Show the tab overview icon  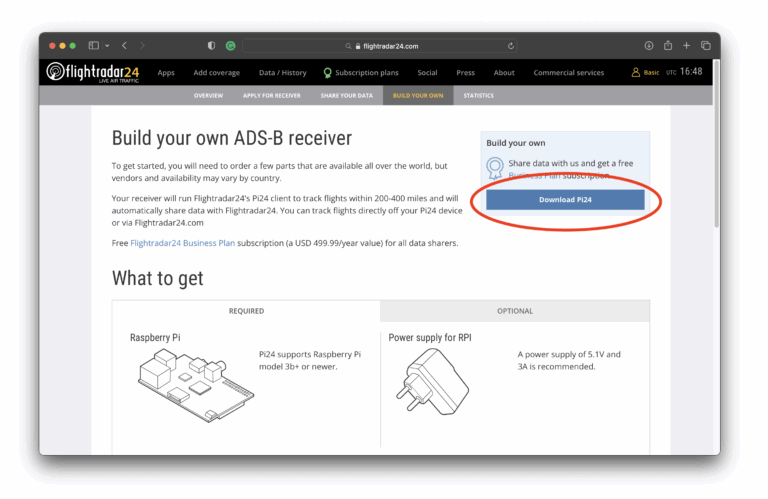(705, 46)
